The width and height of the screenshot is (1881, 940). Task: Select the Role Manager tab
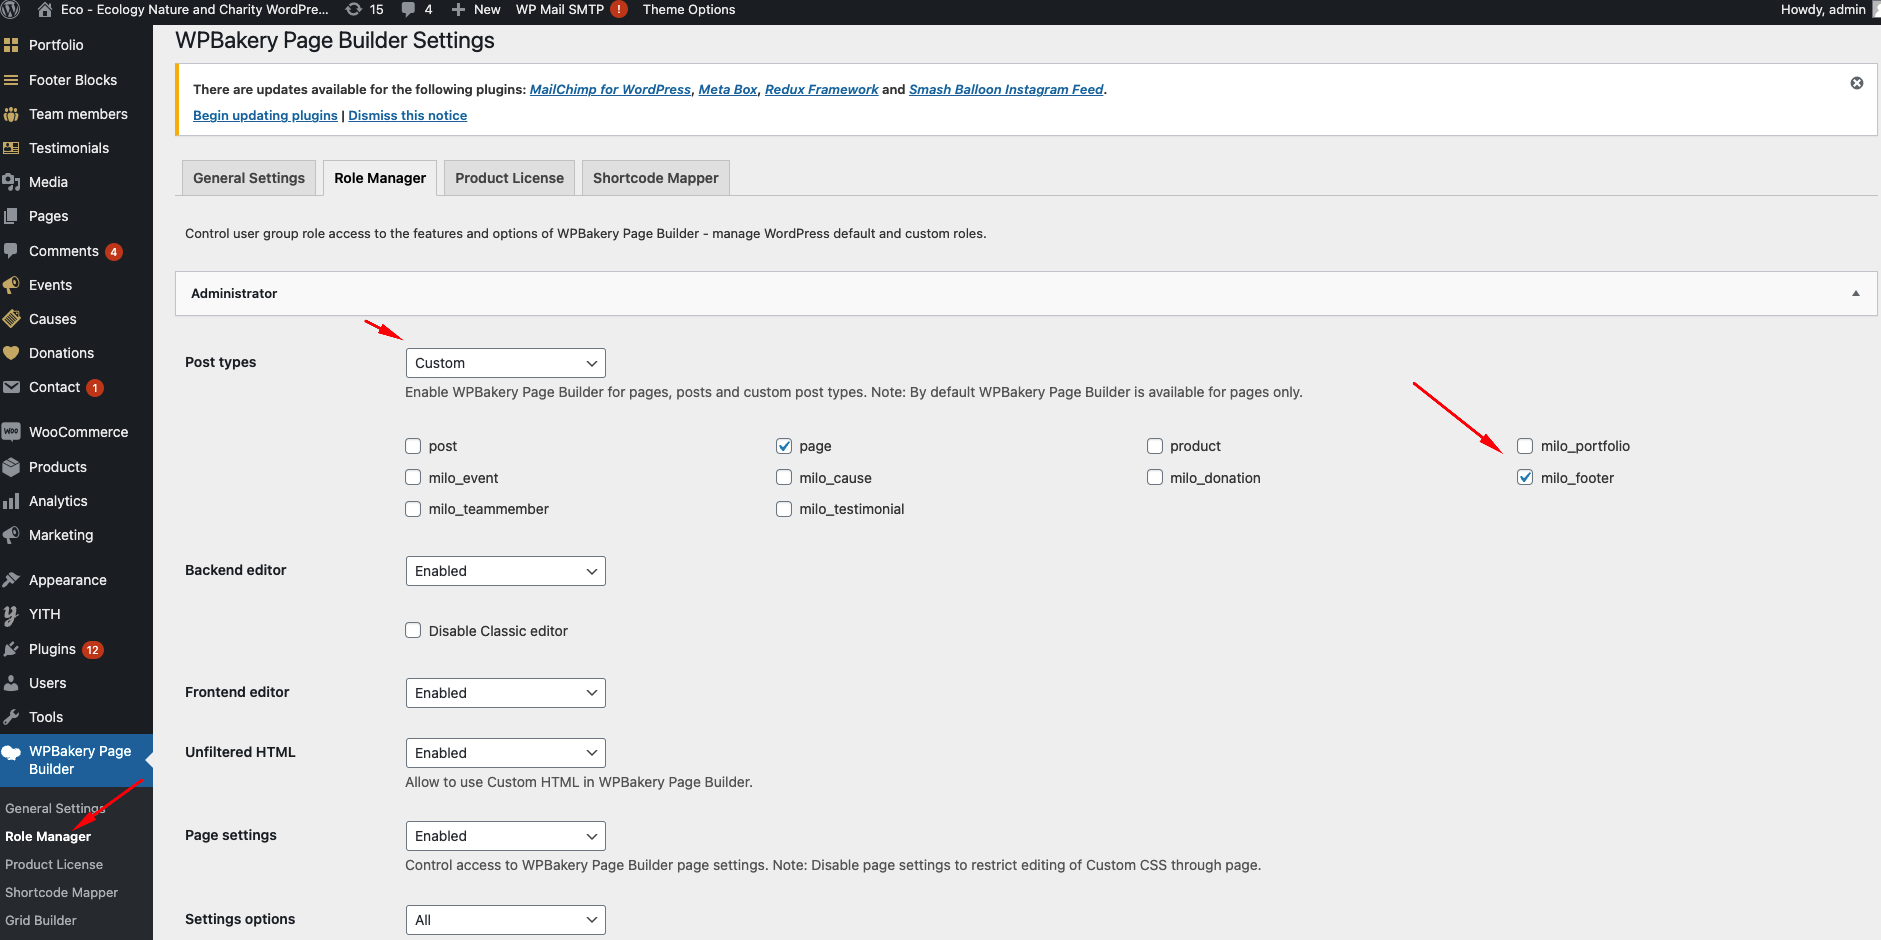point(380,178)
